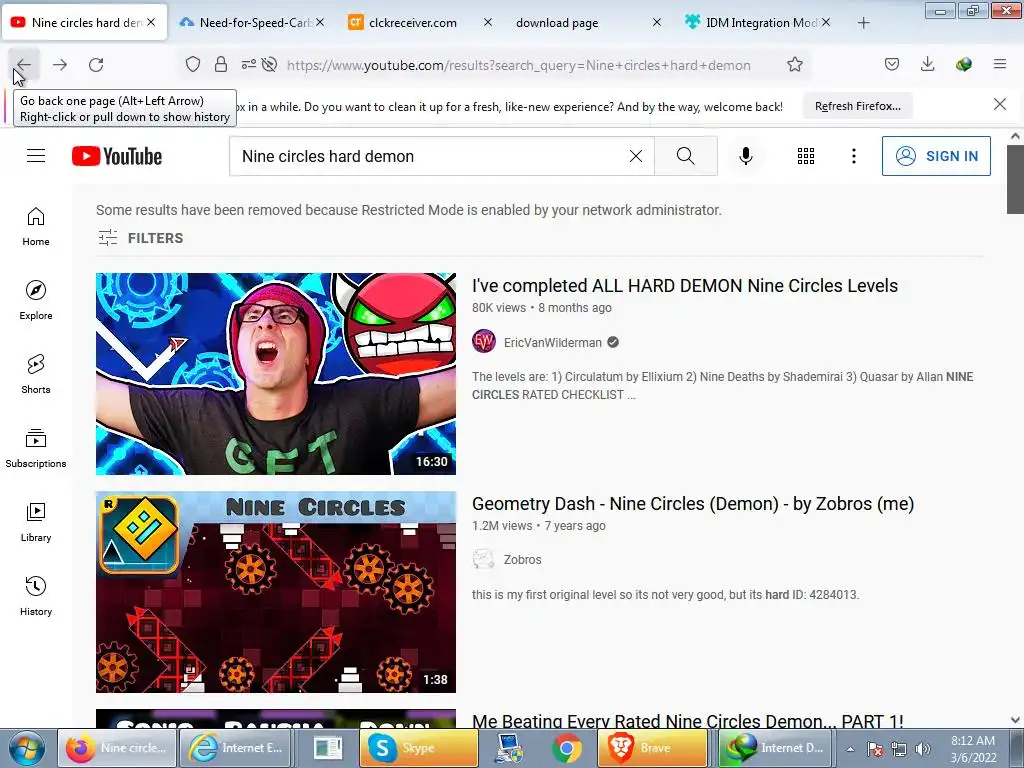Click the Refresh Firefox button

(x=857, y=106)
